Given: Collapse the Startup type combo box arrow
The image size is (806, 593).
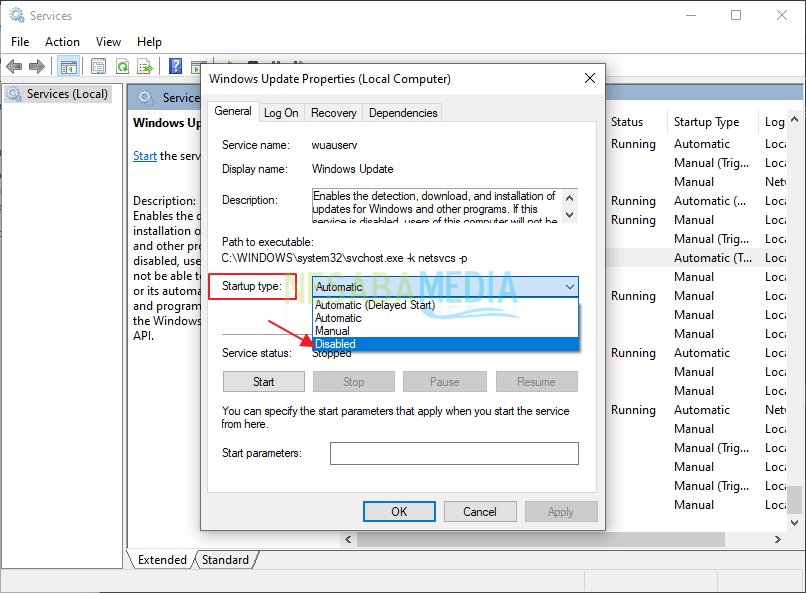Looking at the screenshot, I should pos(569,287).
